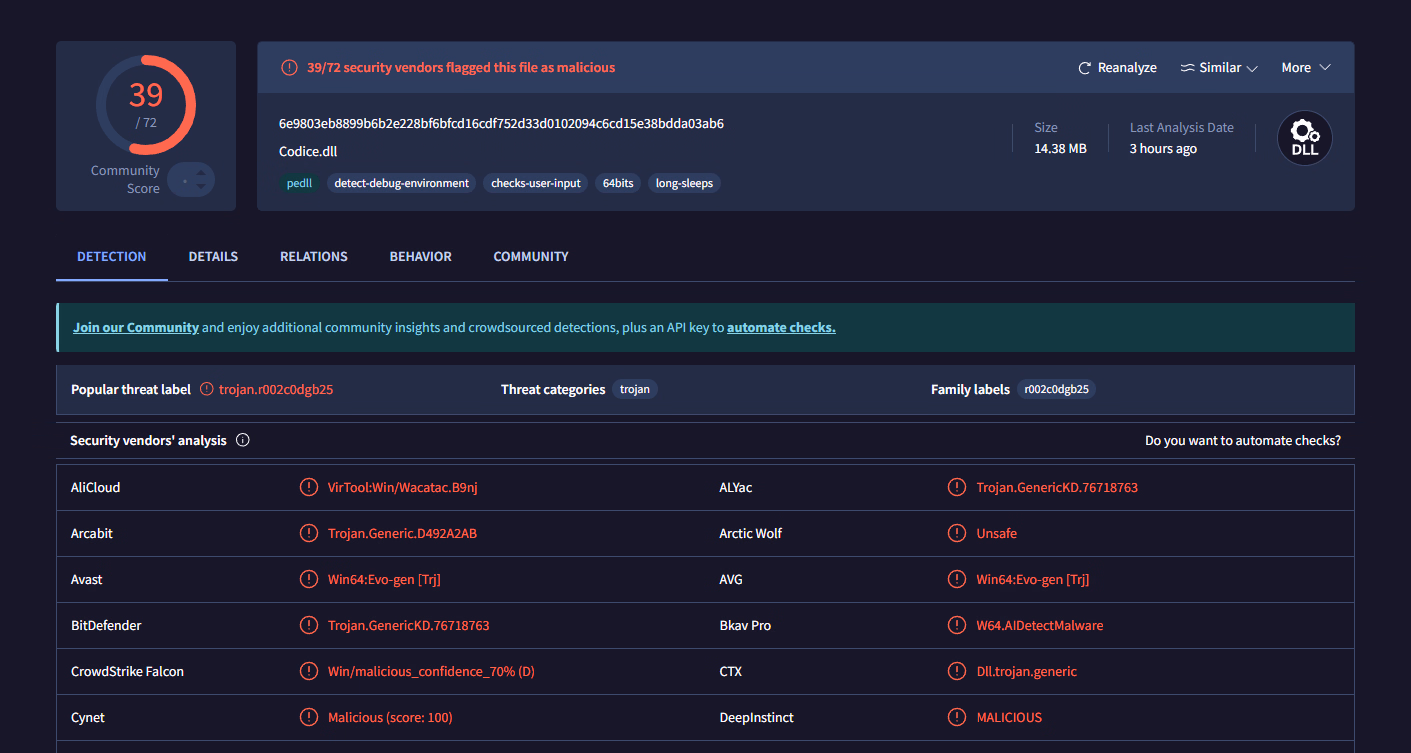This screenshot has width=1411, height=753.
Task: Click the CrowdStrike Falcon detection alert icon
Action: tap(309, 671)
